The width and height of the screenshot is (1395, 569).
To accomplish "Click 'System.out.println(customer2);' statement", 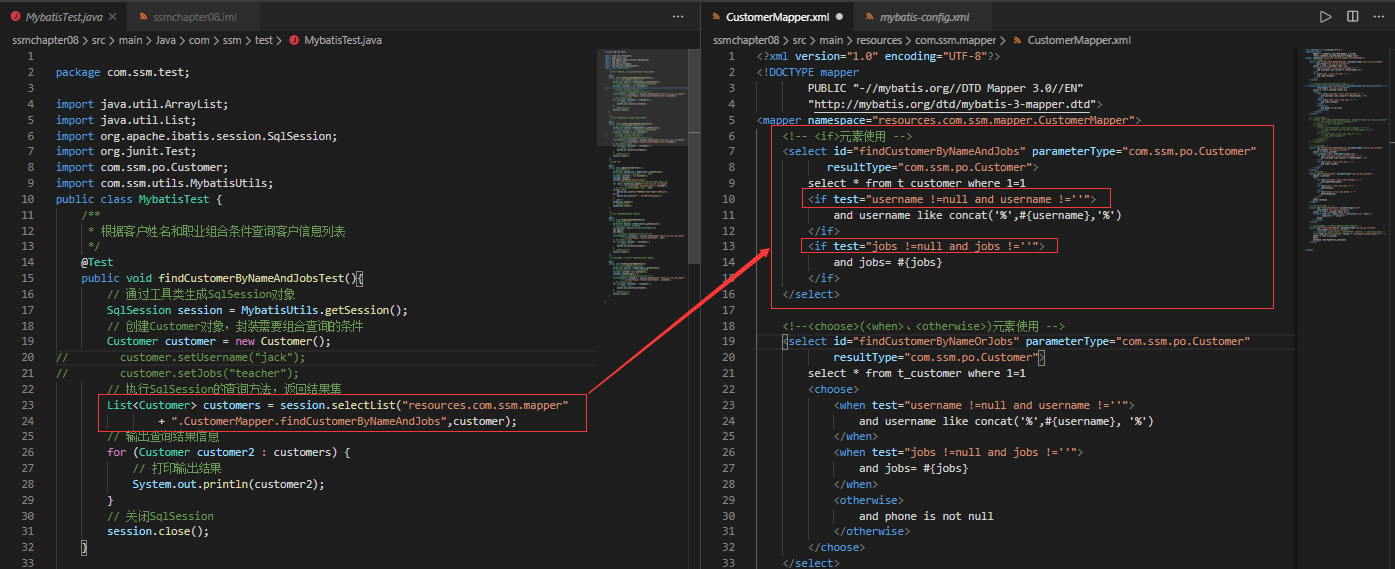I will coord(229,484).
